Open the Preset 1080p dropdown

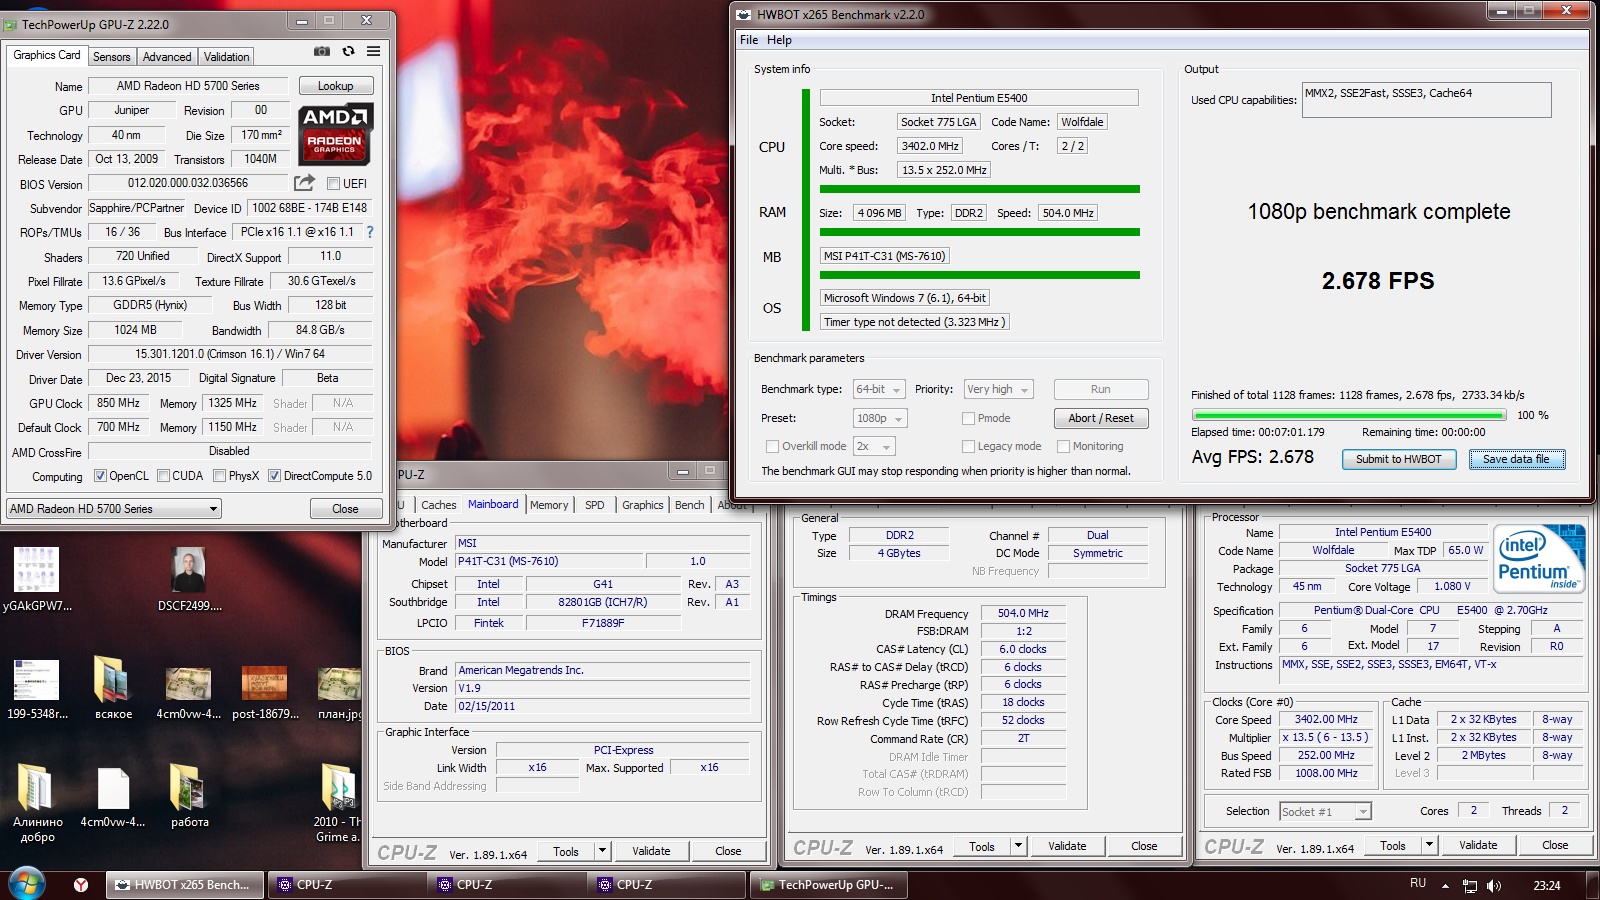tap(880, 418)
